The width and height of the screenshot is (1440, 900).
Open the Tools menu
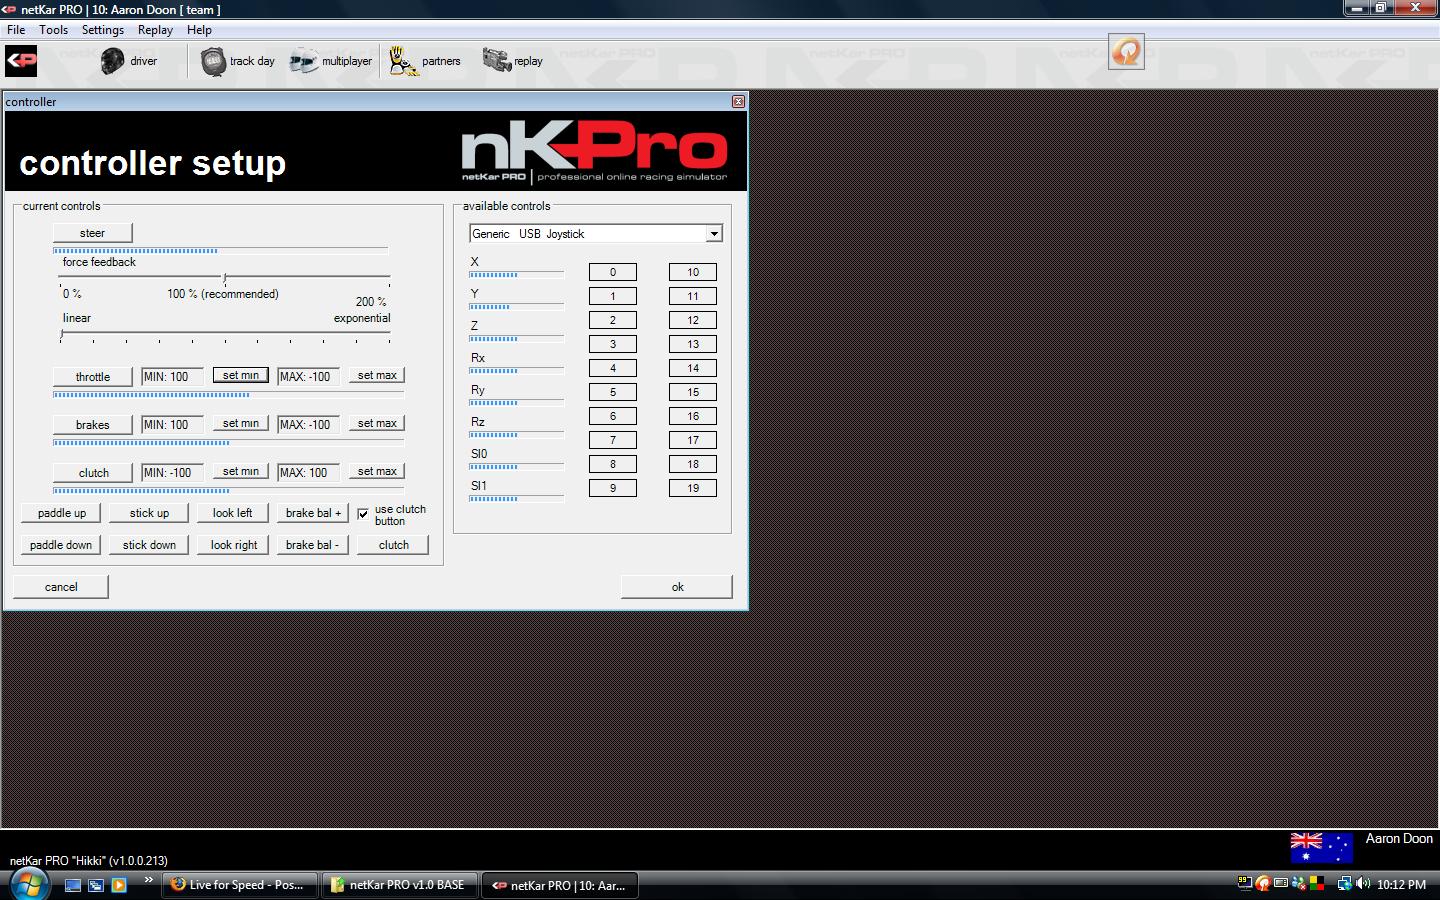pos(54,30)
